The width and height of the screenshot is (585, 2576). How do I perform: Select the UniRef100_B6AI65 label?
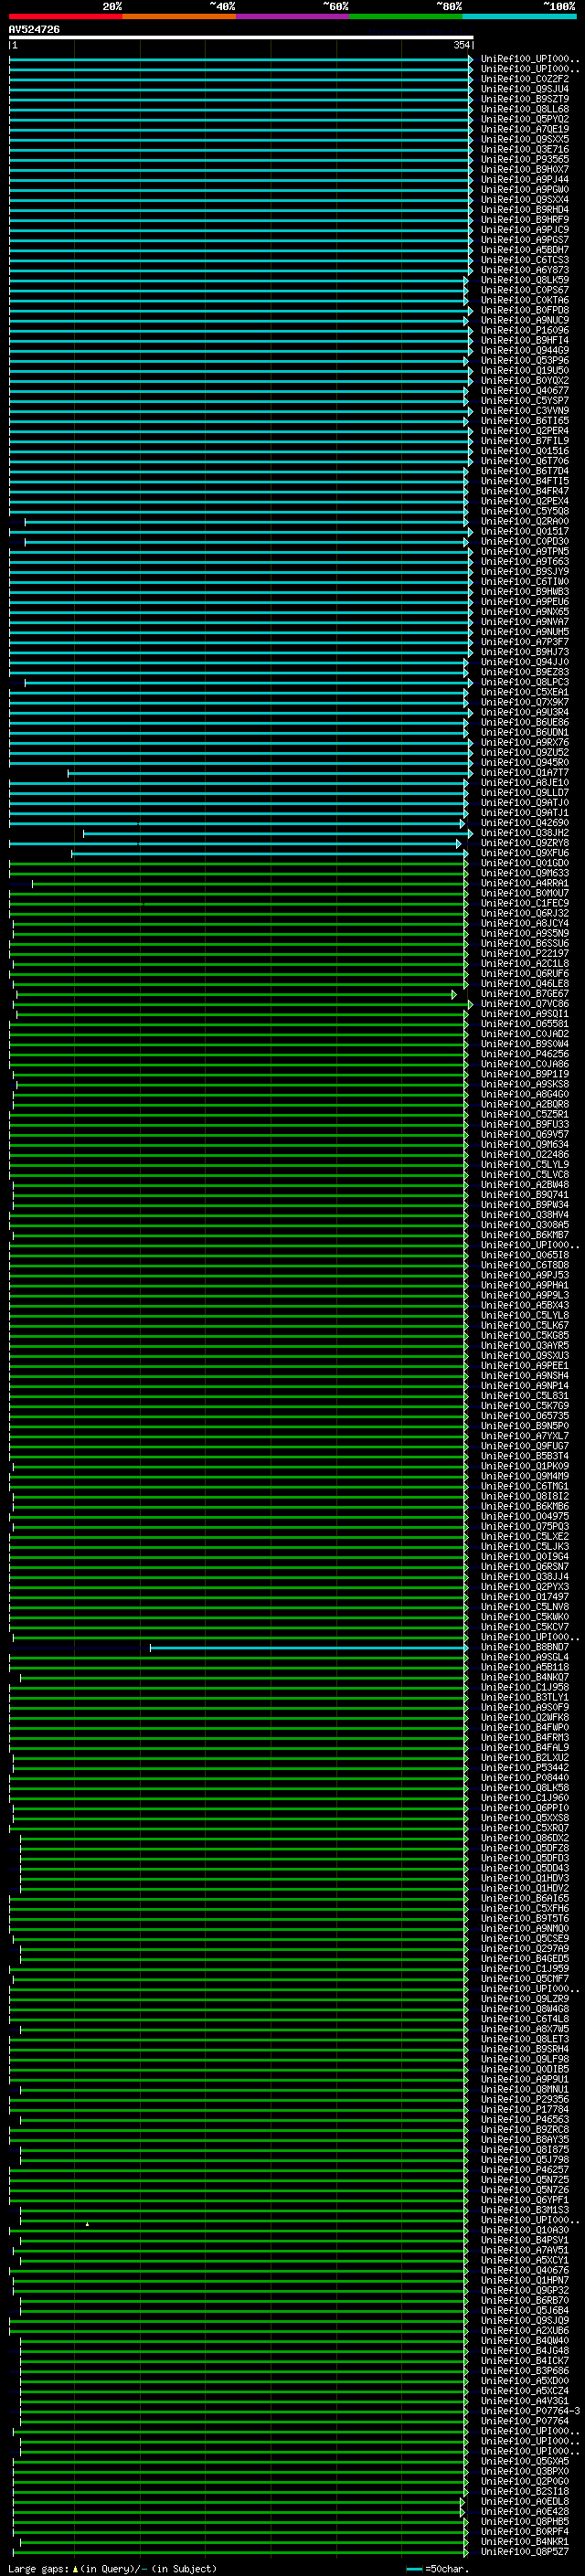[x=524, y=1898]
